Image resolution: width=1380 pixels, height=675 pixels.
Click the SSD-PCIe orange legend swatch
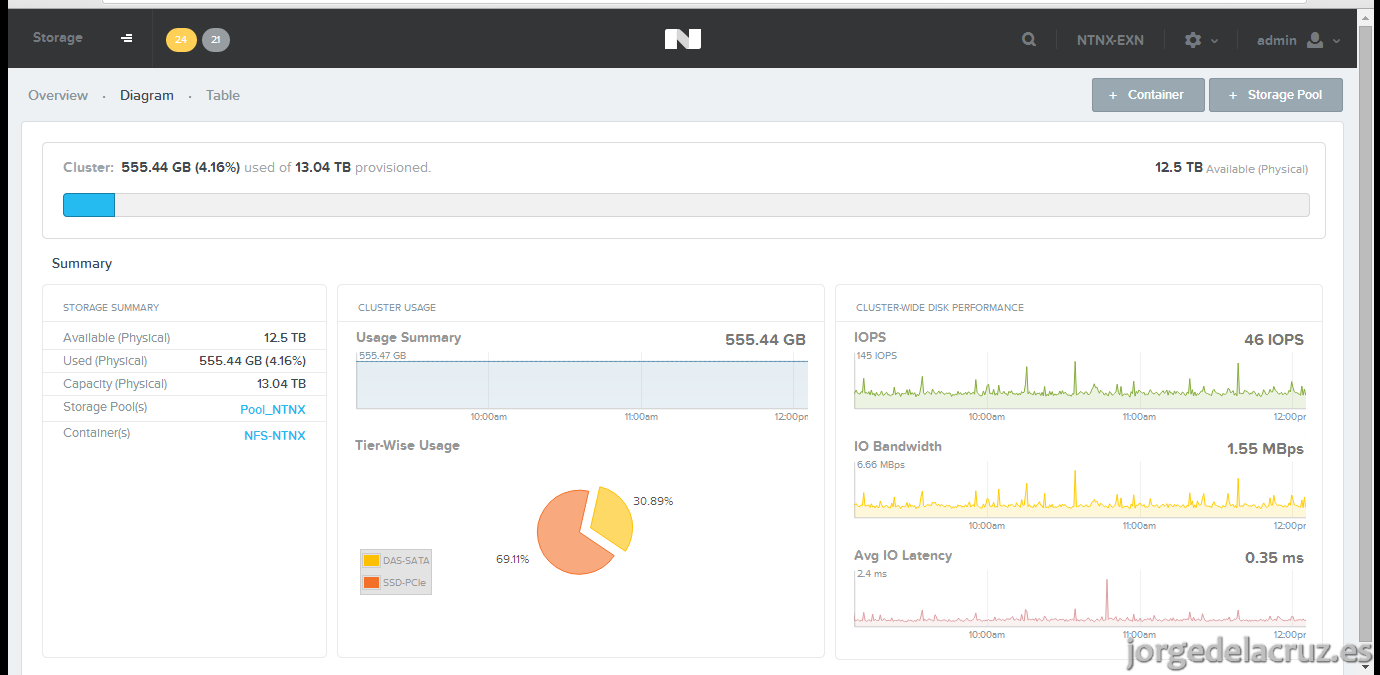tap(371, 582)
